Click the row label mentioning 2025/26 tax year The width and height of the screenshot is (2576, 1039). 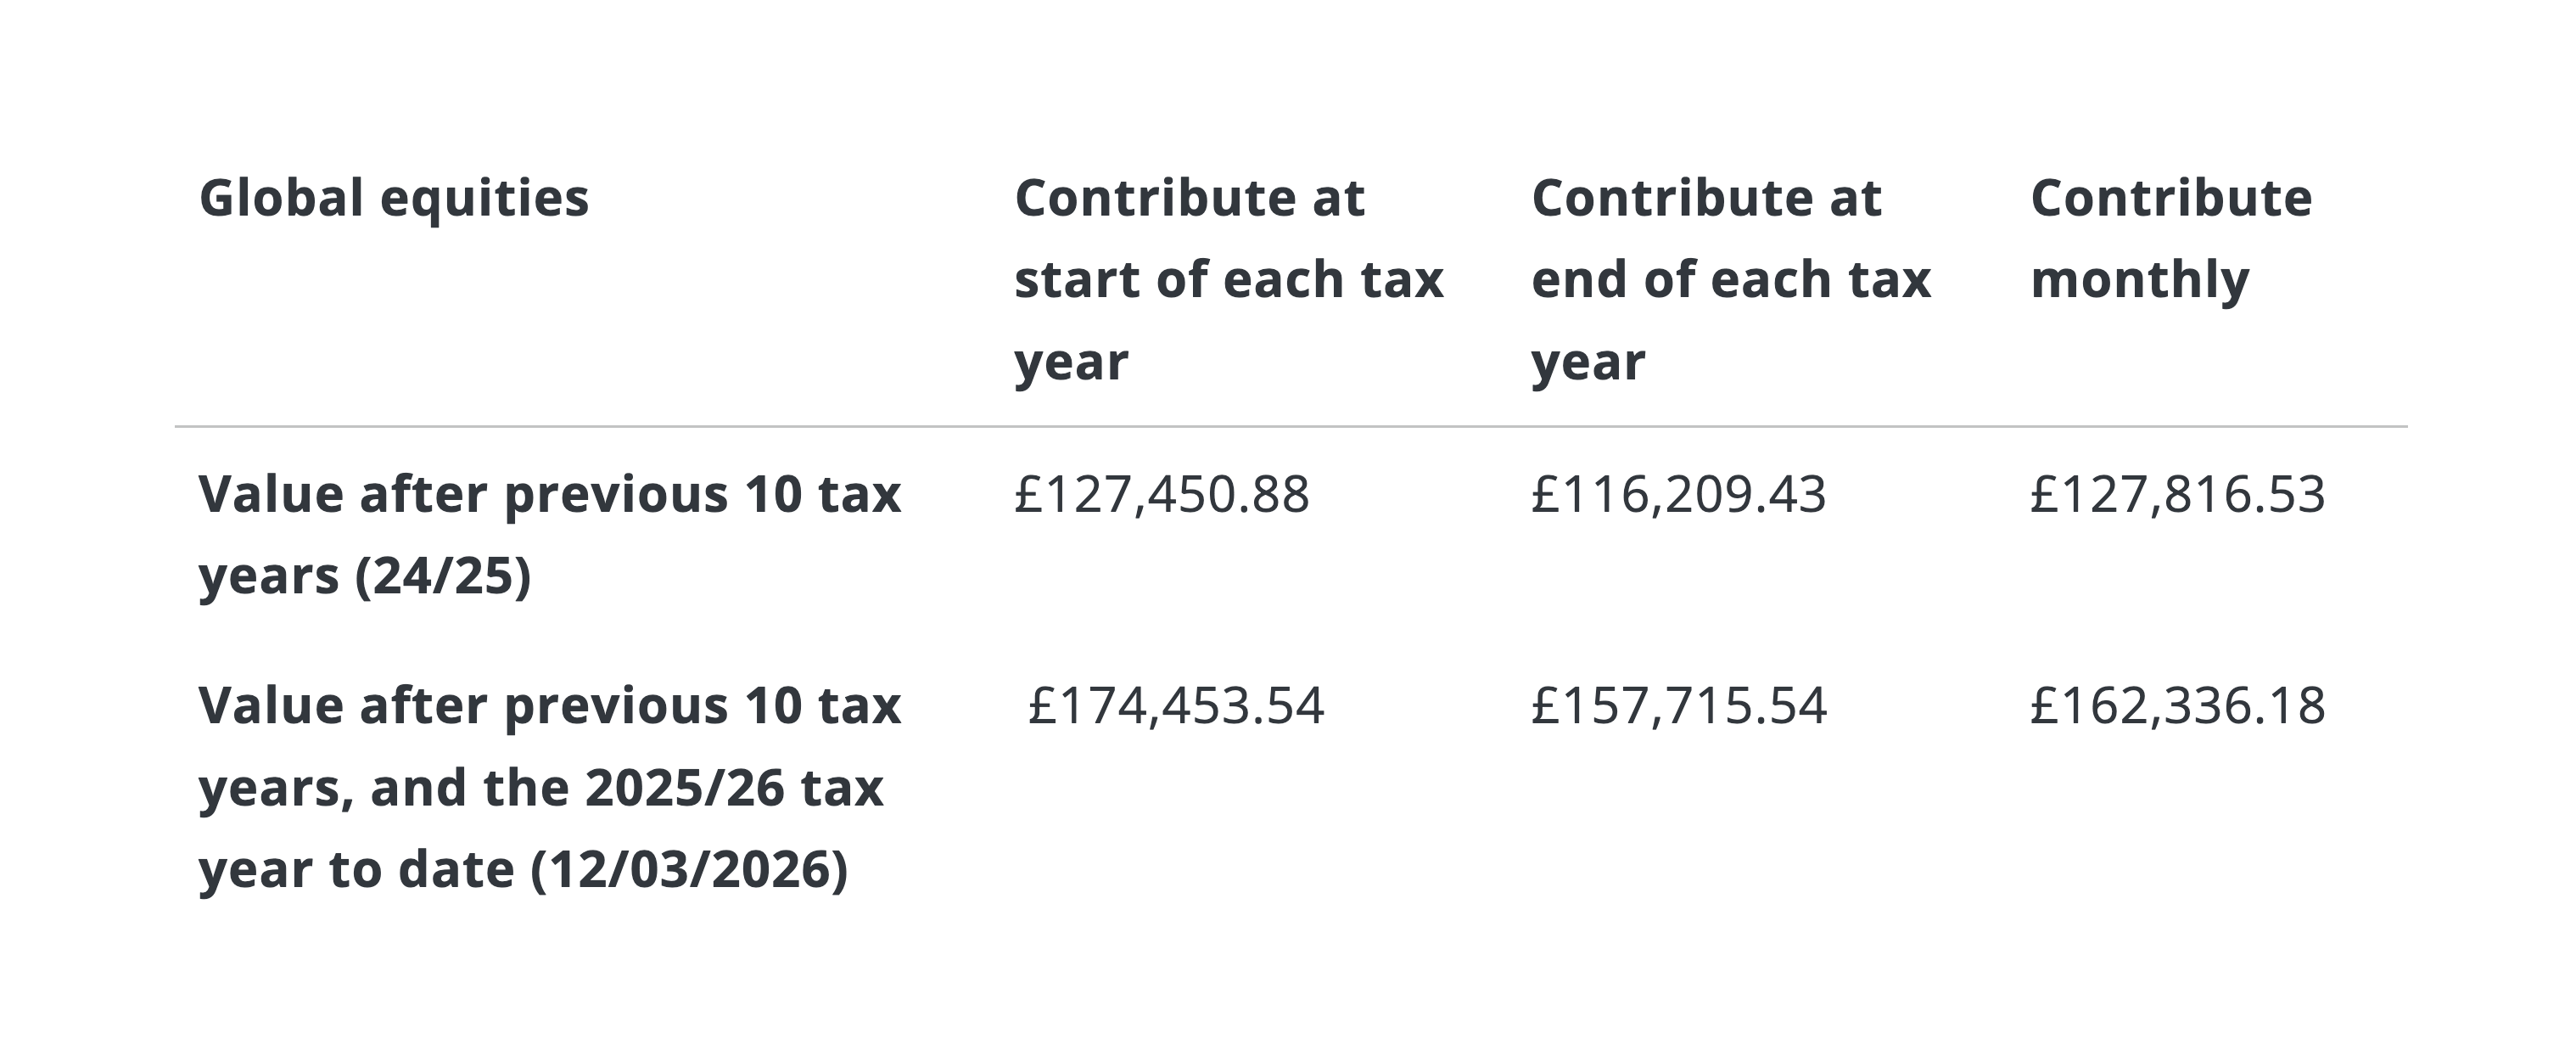pos(549,787)
